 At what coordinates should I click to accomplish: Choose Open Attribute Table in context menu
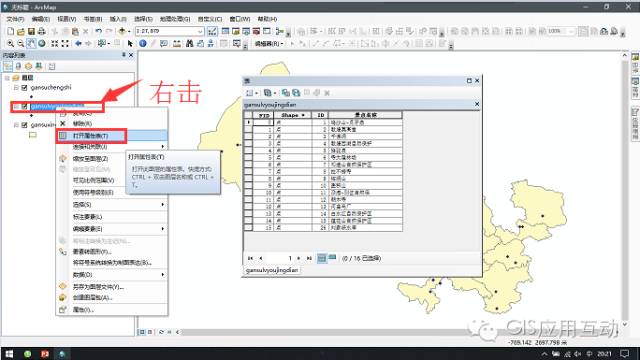(x=91, y=136)
